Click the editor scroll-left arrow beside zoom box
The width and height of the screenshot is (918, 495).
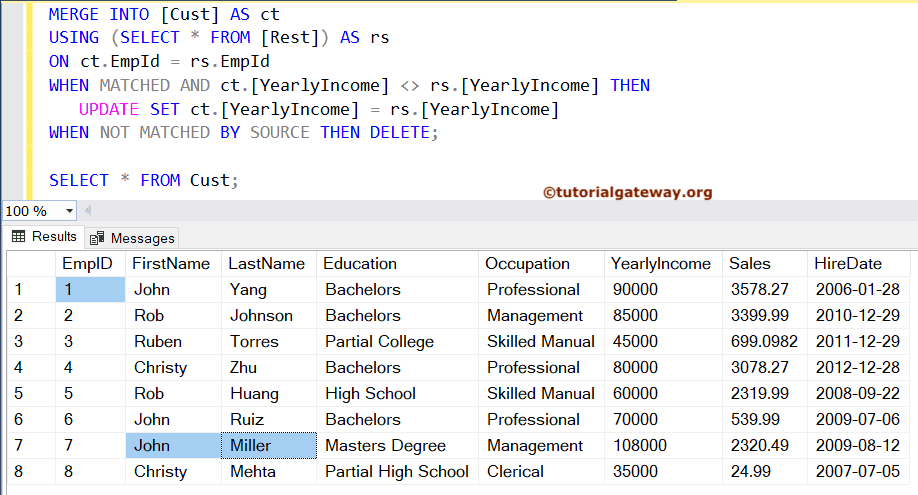pos(87,211)
